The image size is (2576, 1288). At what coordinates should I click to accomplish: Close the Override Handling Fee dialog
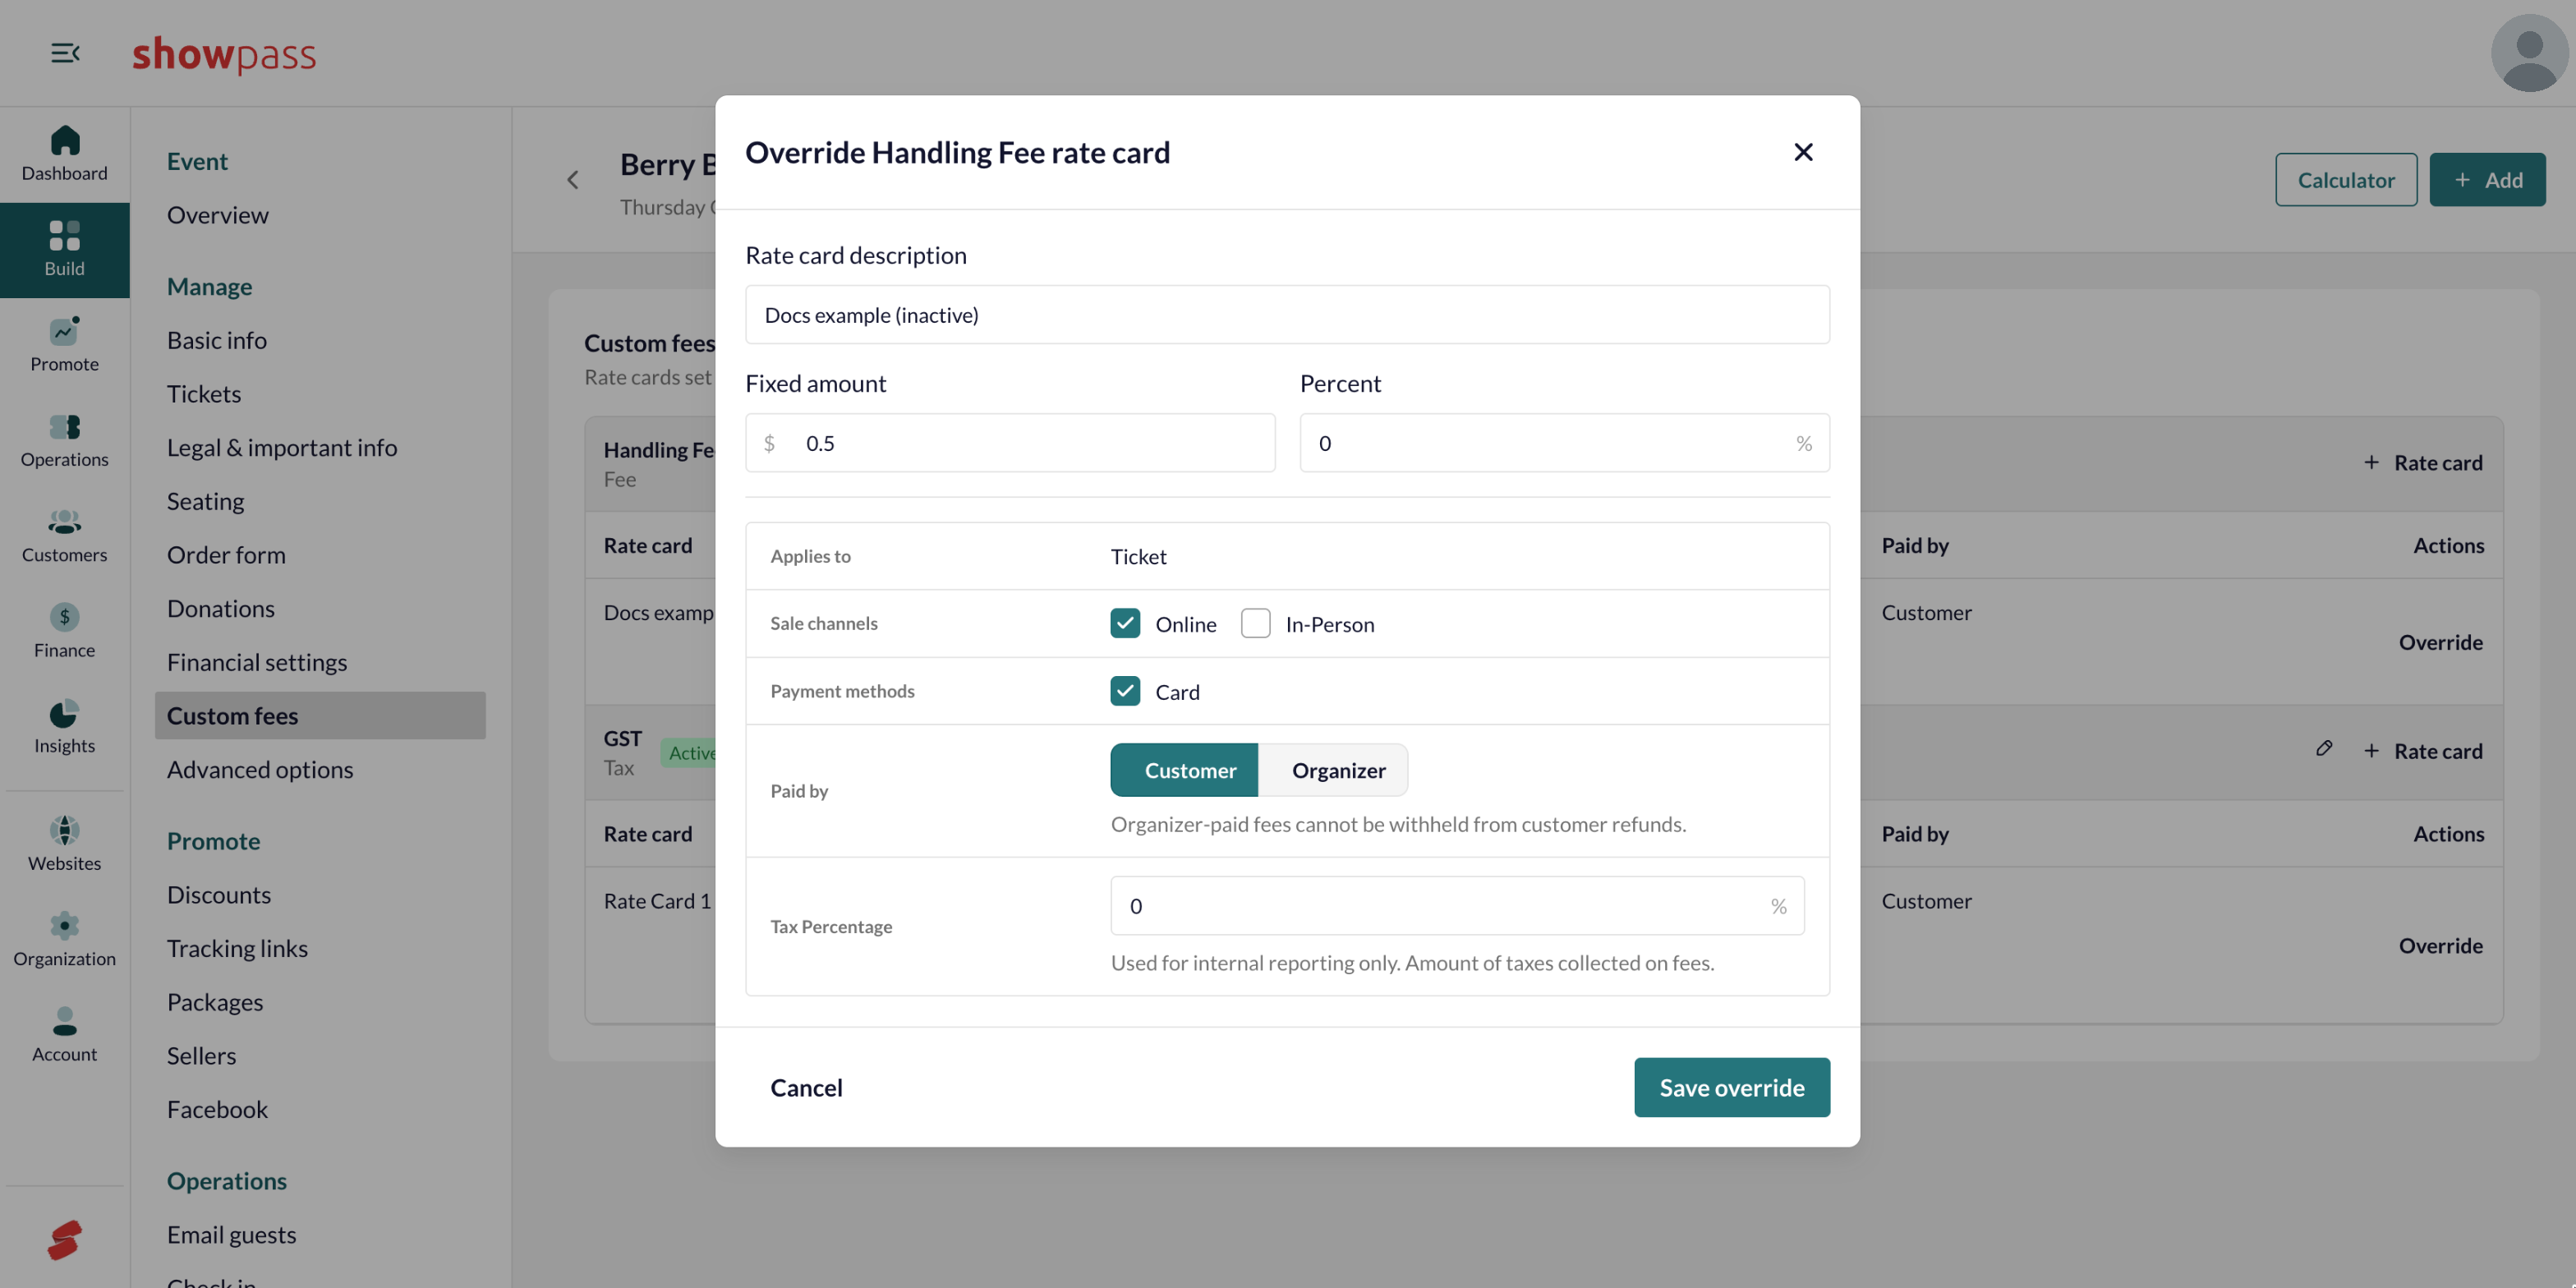[1803, 152]
